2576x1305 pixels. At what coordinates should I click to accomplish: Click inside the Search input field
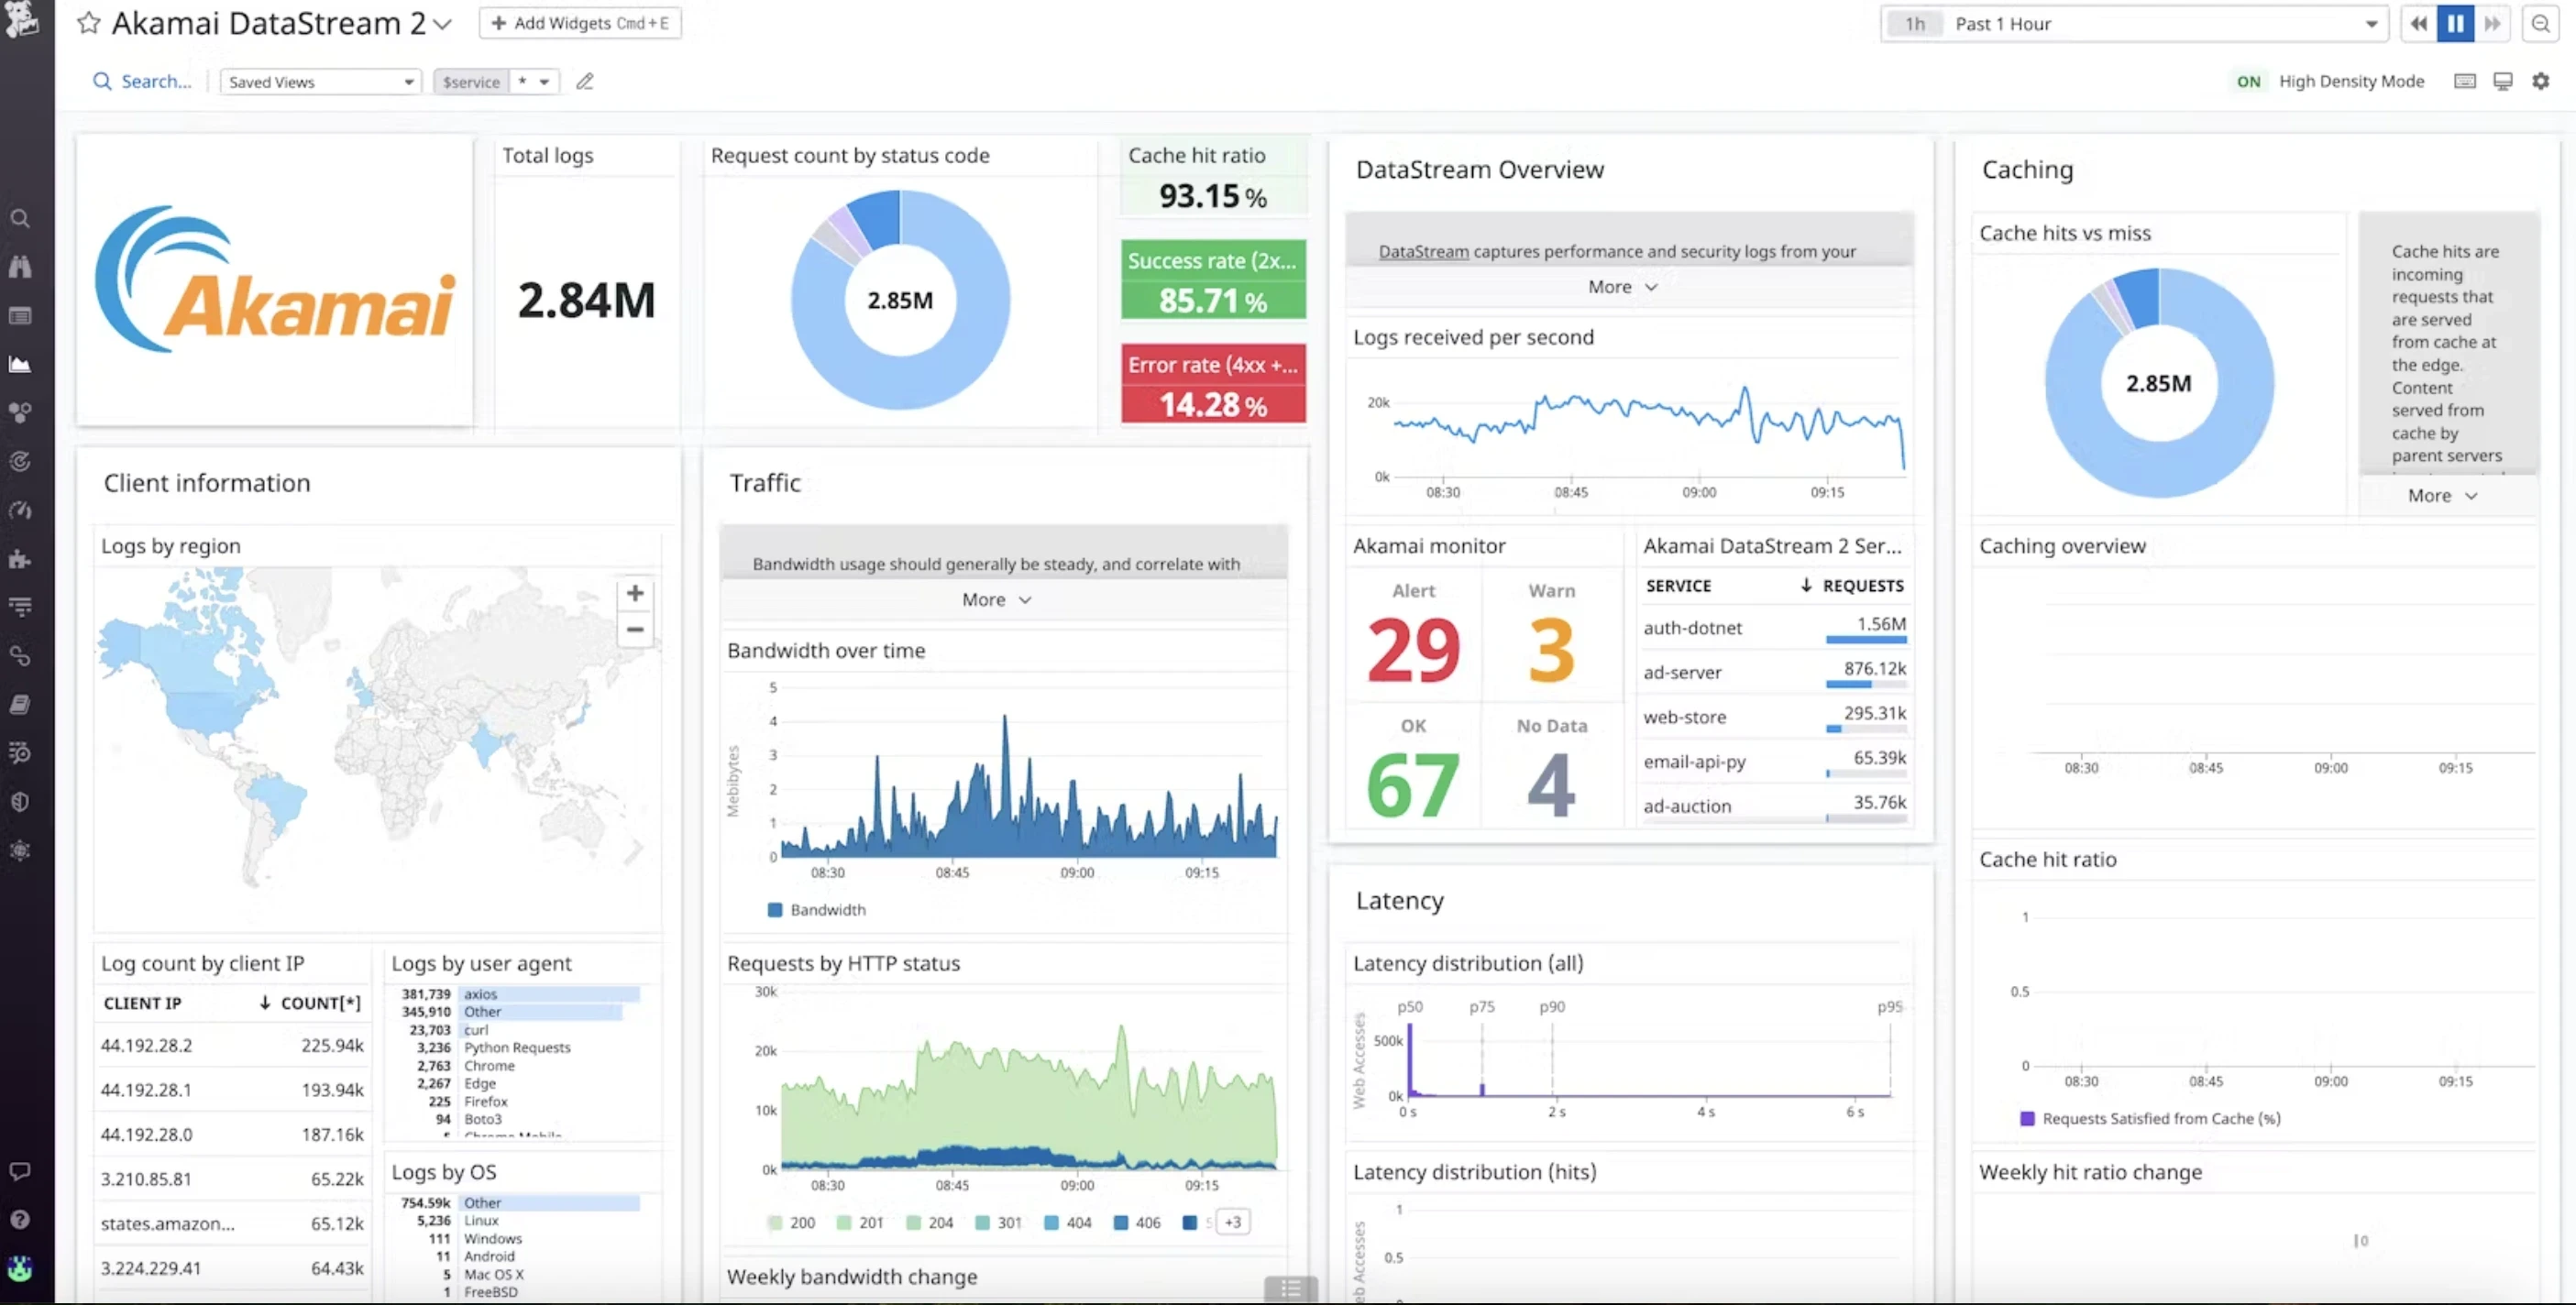click(155, 81)
